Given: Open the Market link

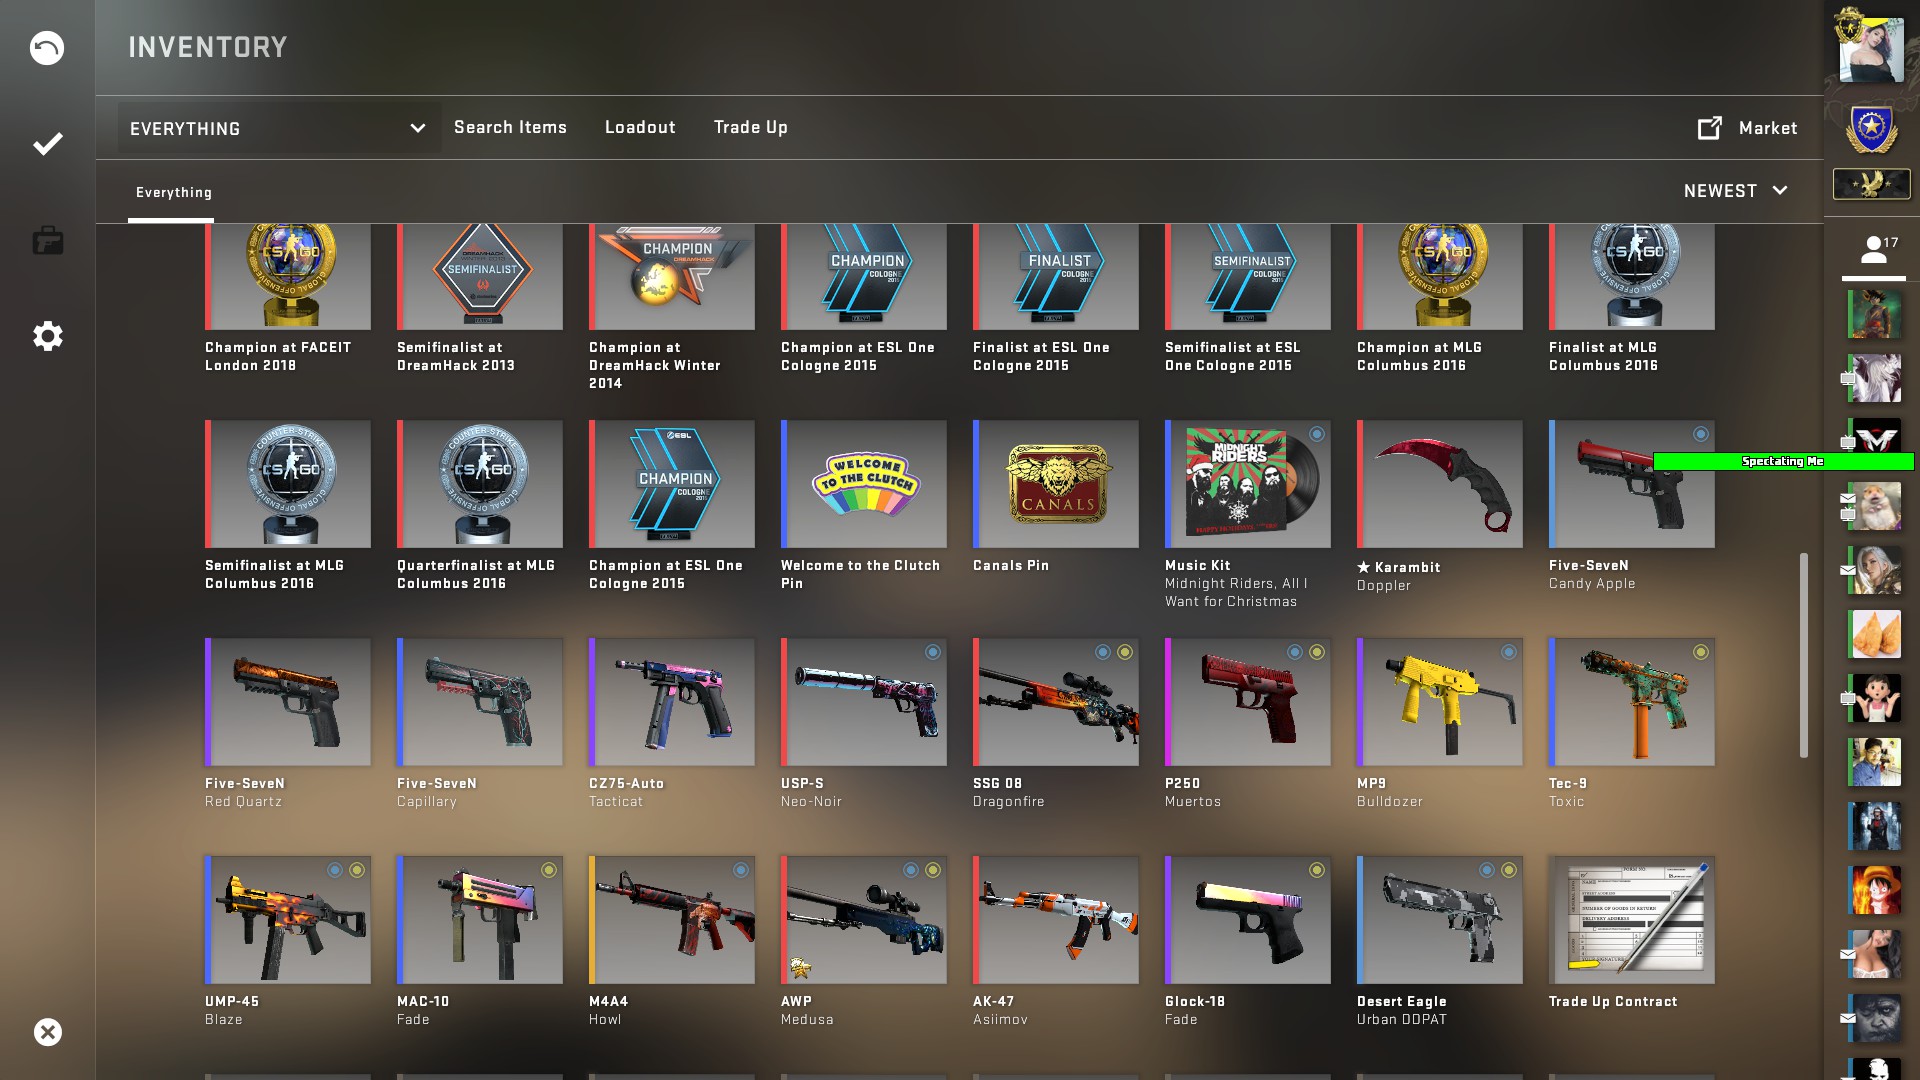Looking at the screenshot, I should 1767,128.
